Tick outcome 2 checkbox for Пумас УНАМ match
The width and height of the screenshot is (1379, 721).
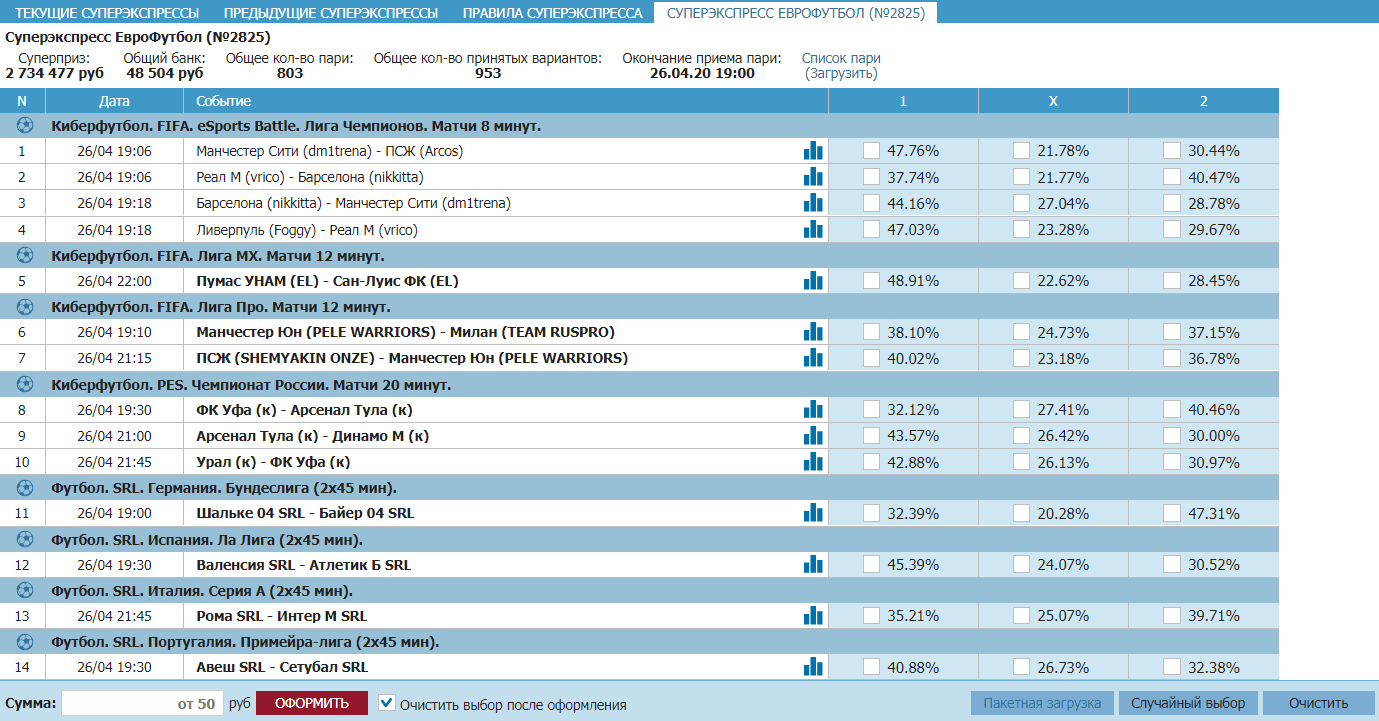coord(1172,281)
